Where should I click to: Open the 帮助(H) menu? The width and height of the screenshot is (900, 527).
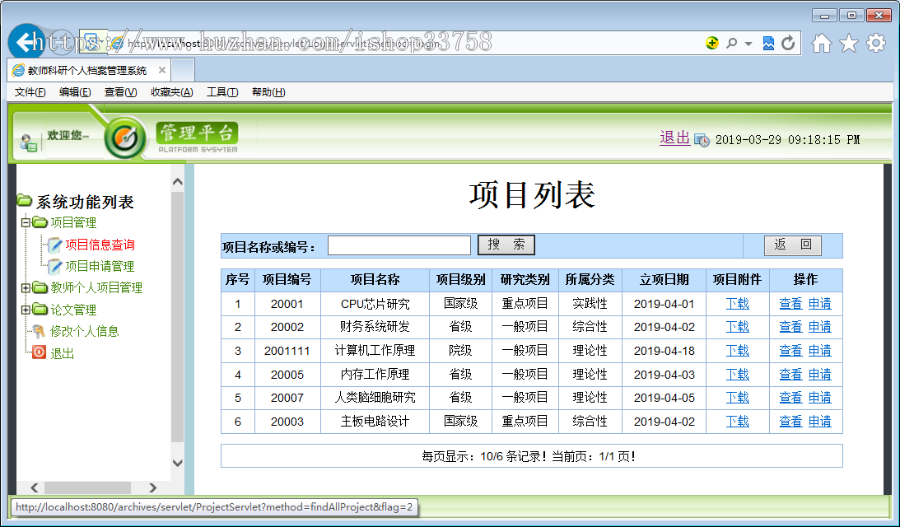pos(268,92)
